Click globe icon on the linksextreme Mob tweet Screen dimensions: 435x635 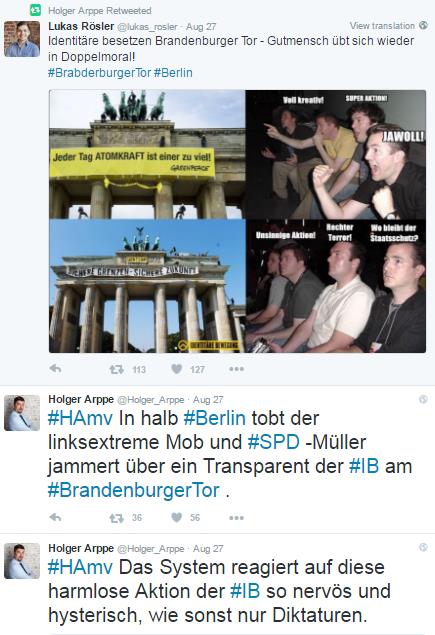(423, 399)
